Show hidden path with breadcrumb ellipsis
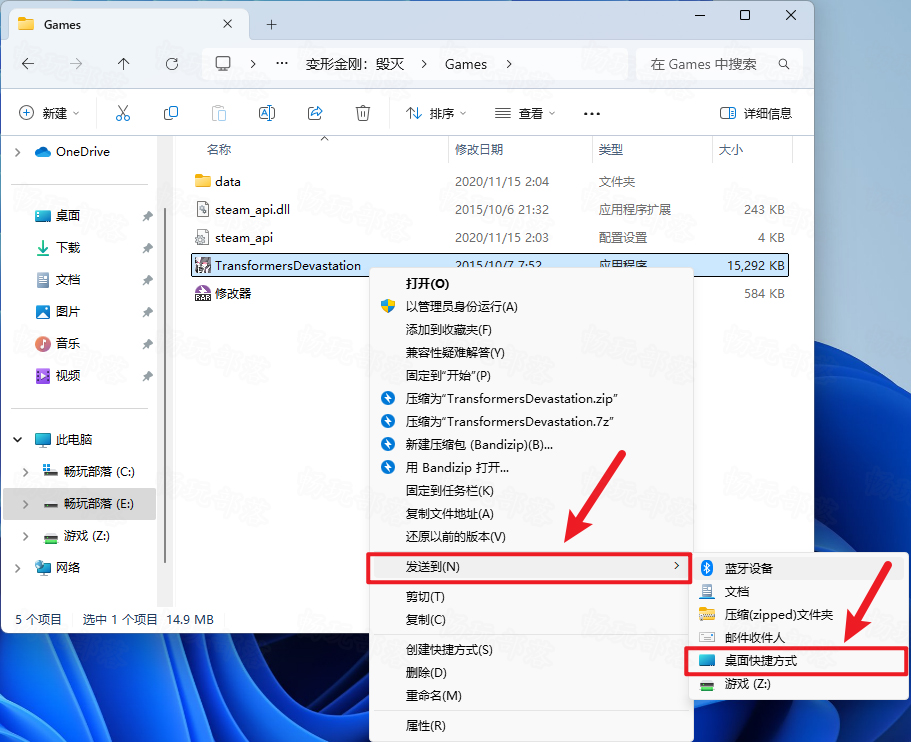 click(282, 63)
